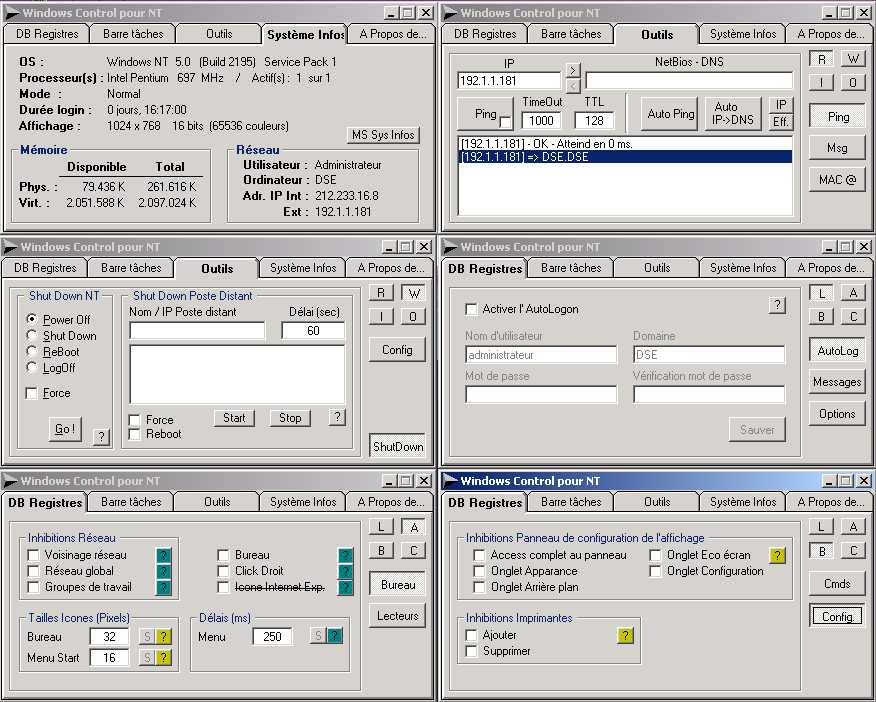This screenshot has width=876, height=702.
Task: Click the help icon beside Activer l'AutoLogon
Action: 776,305
